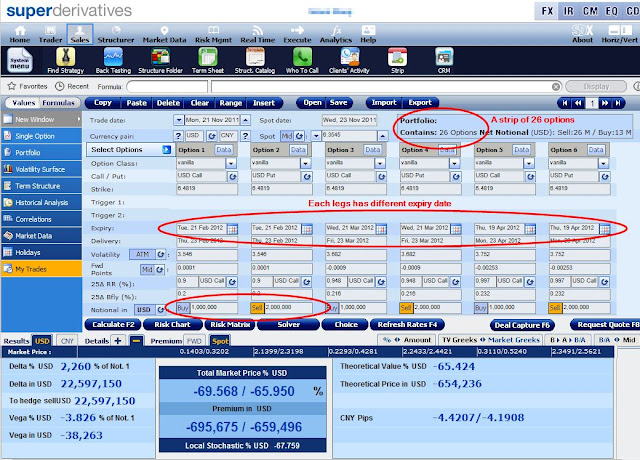
Task: Click the Calculate F2 button
Action: pos(113,324)
